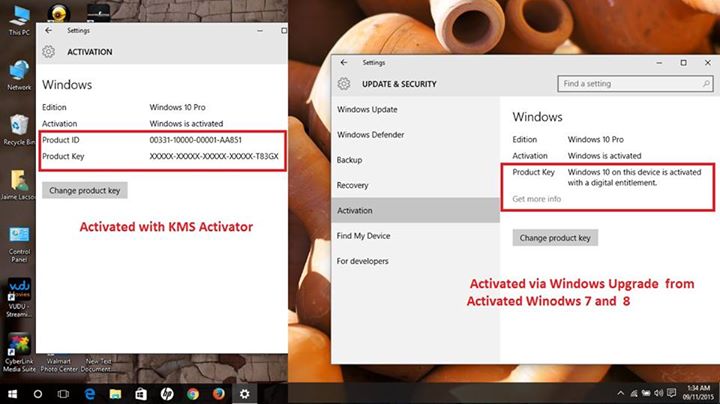Viewport: 720px width, 404px height.
Task: Open the Network desktop icon
Action: 19,75
